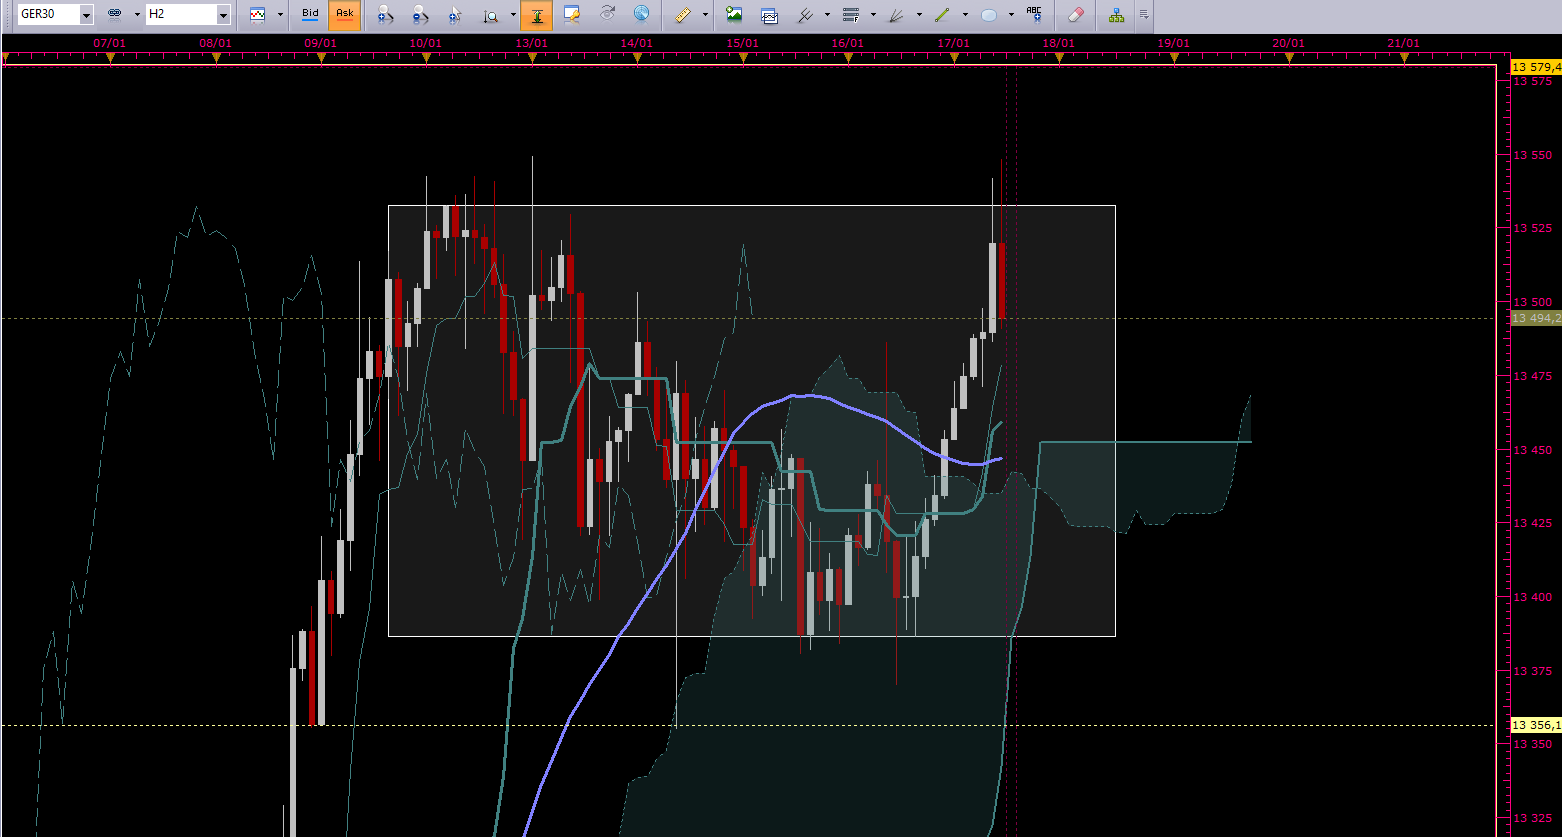Select the cursor zoom tool

(x=455, y=15)
